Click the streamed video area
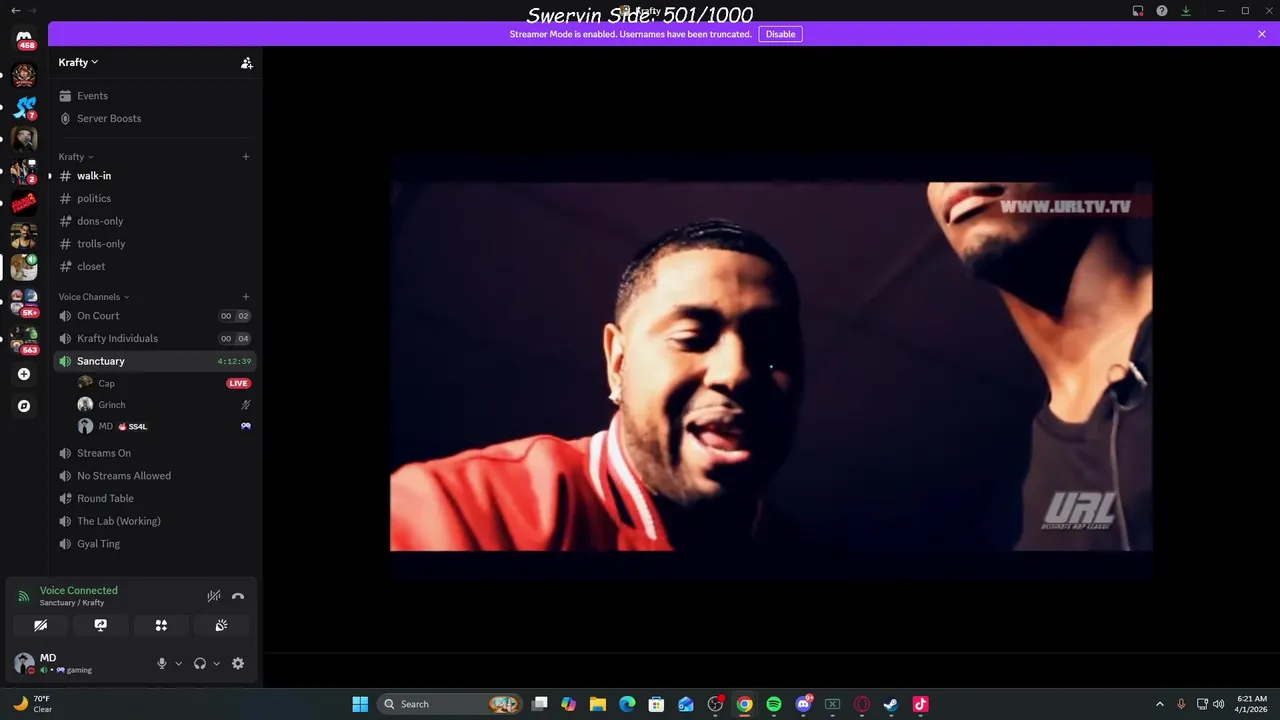This screenshot has width=1280, height=720. 771,366
